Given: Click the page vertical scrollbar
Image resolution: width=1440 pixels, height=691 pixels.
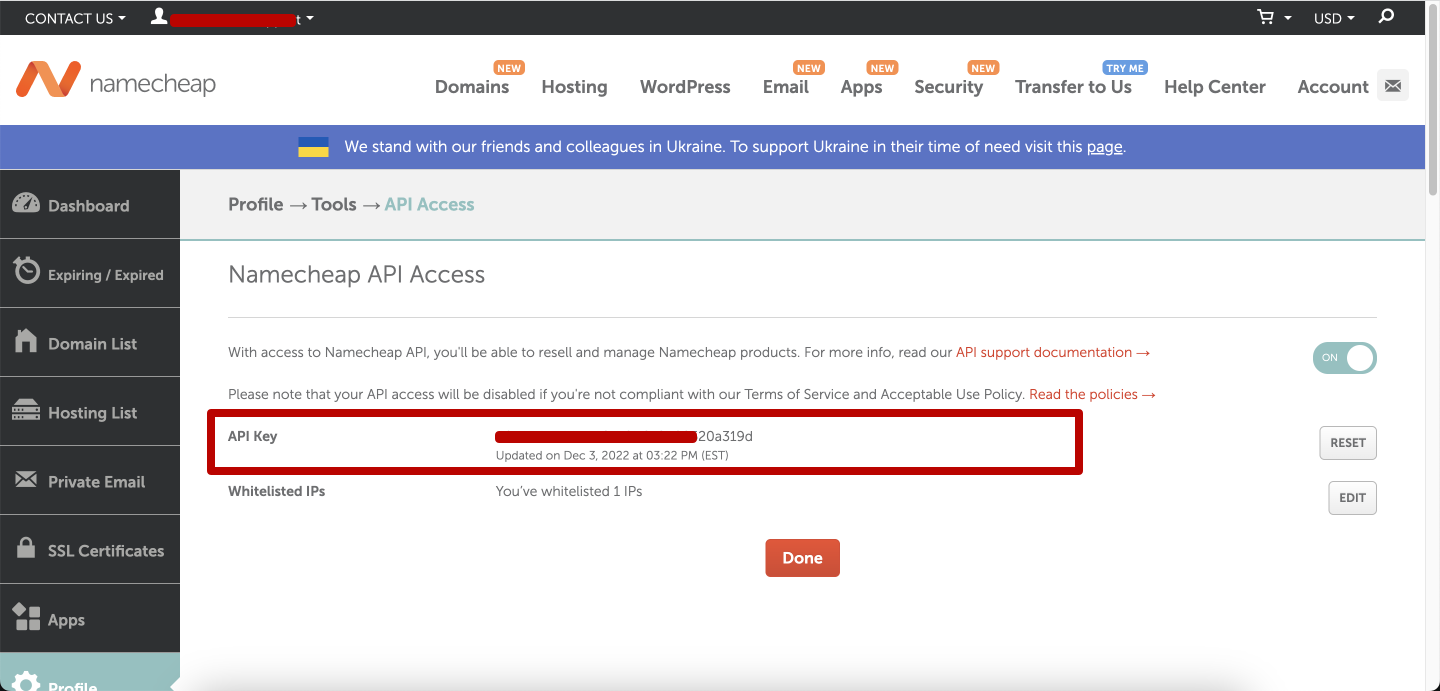Looking at the screenshot, I should (x=1432, y=100).
